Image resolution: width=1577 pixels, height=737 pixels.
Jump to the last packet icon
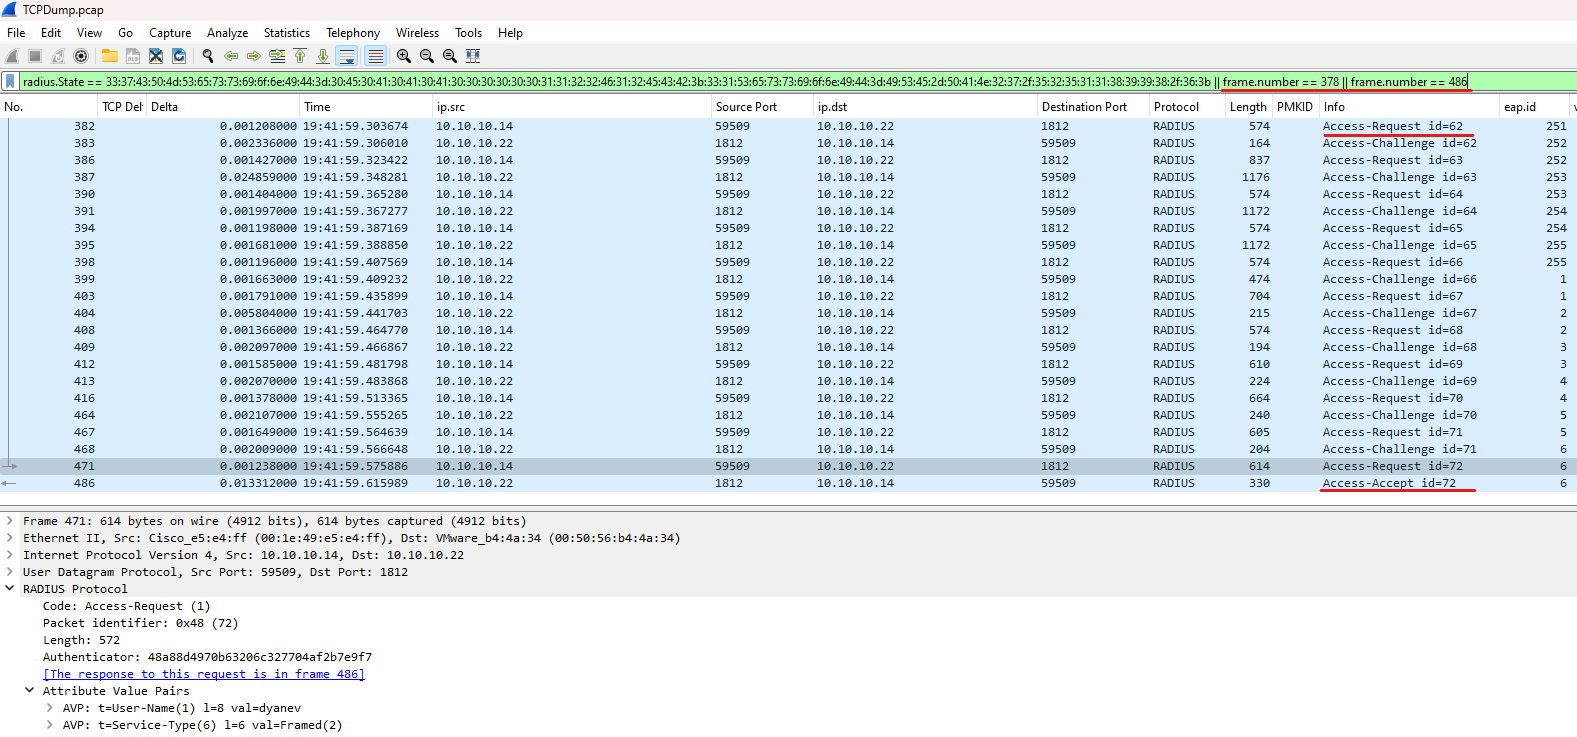[x=323, y=56]
